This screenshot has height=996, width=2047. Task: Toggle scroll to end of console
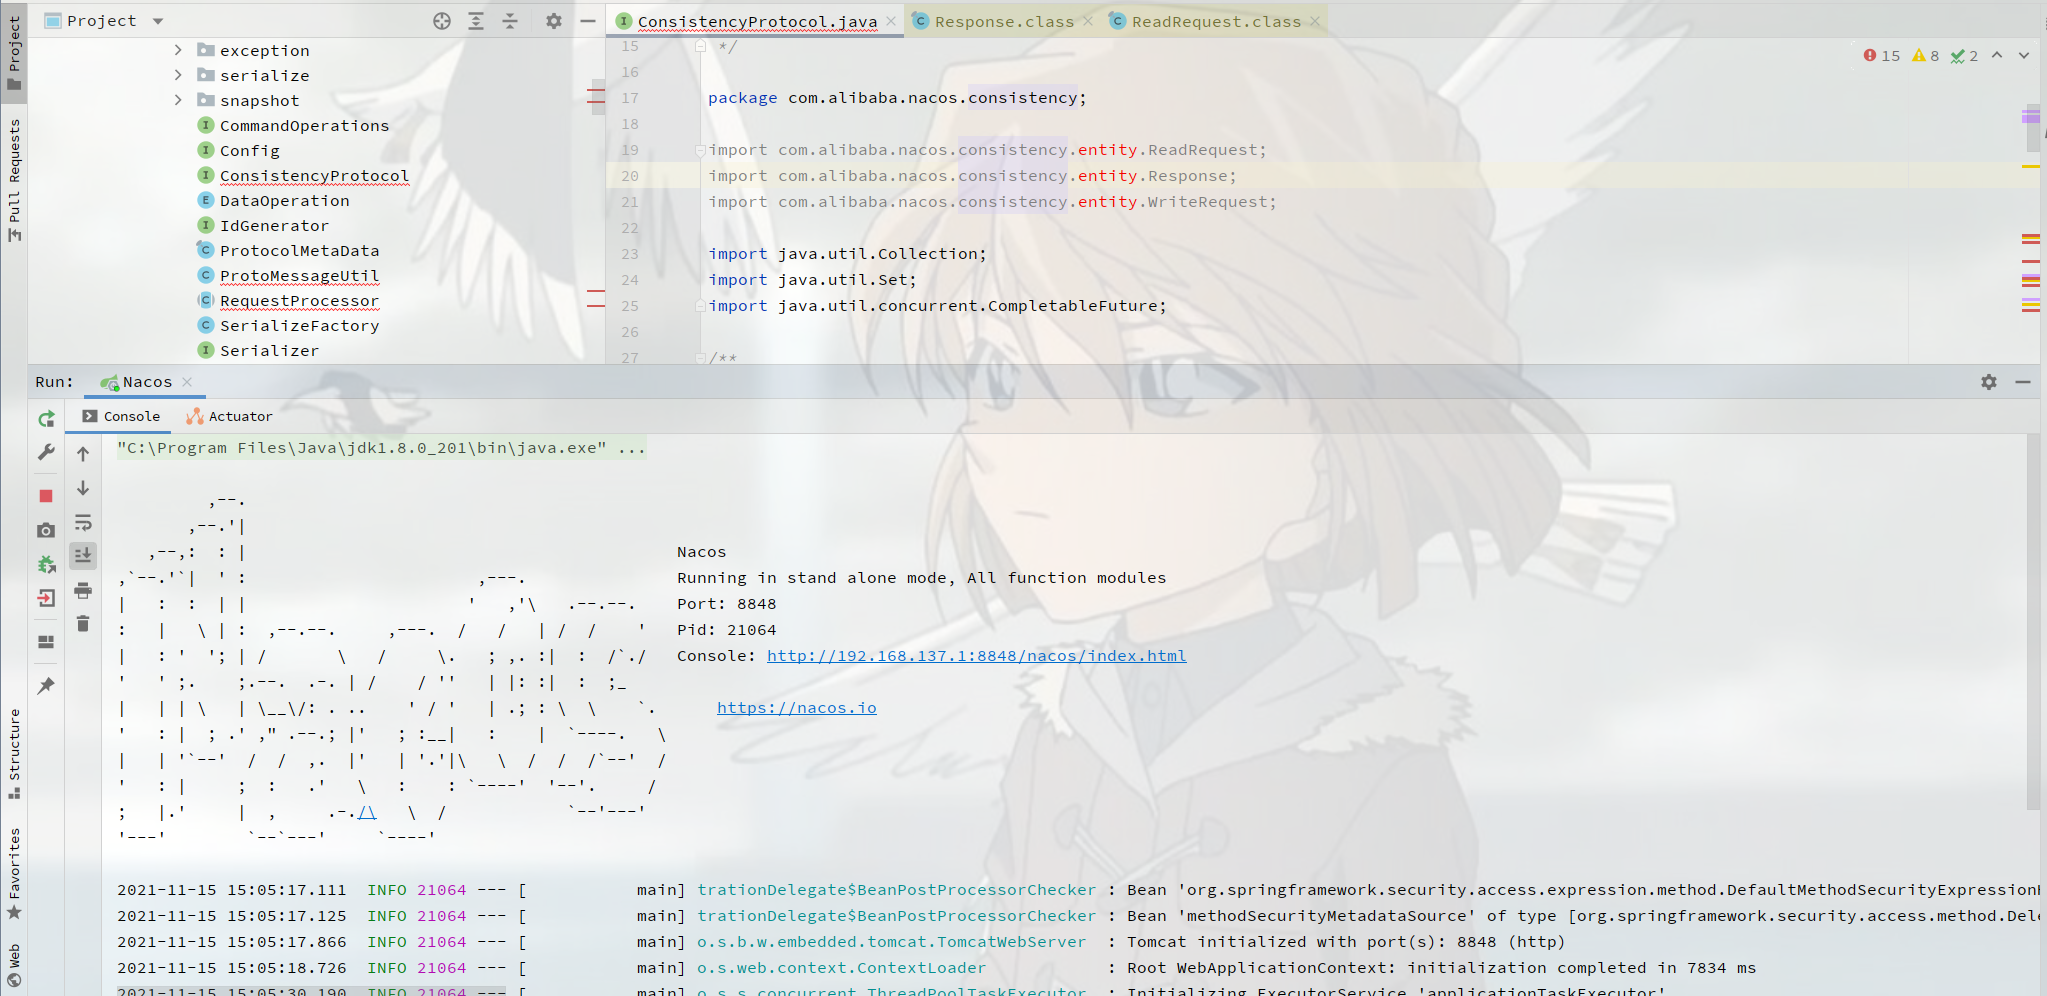[83, 555]
